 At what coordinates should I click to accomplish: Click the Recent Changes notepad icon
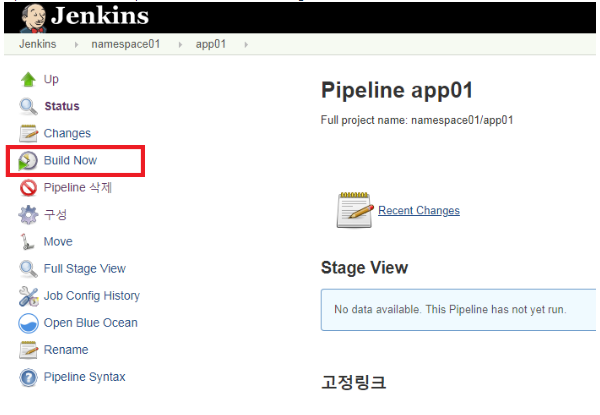tap(355, 210)
